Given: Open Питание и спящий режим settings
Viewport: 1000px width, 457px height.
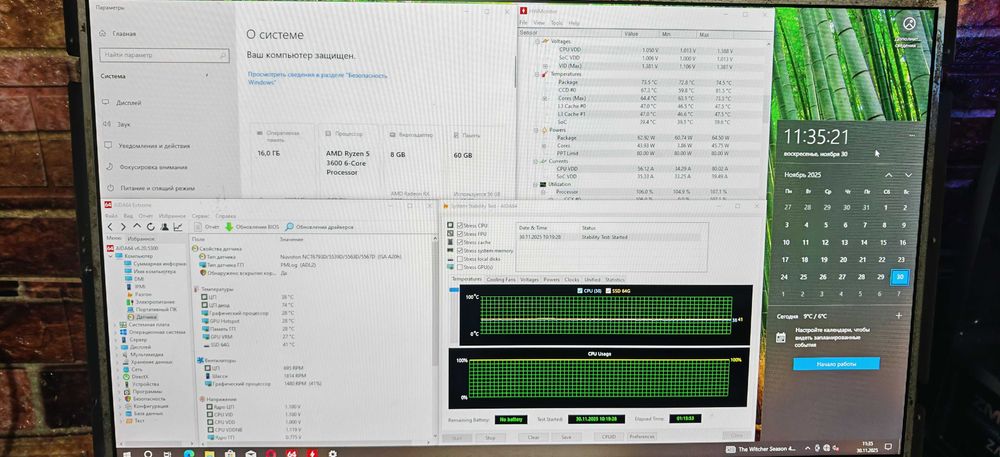Looking at the screenshot, I should tap(149, 189).
